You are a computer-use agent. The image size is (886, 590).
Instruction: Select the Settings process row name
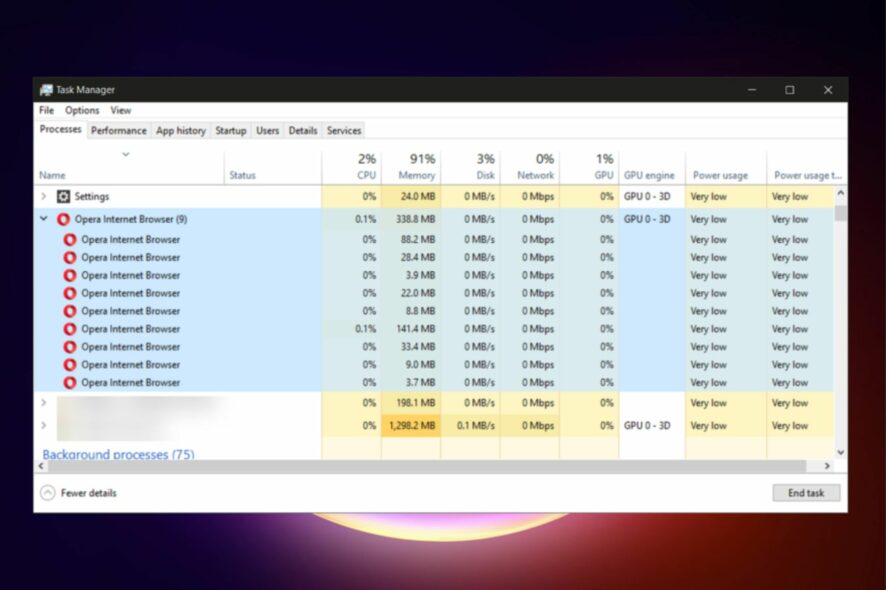tap(92, 197)
